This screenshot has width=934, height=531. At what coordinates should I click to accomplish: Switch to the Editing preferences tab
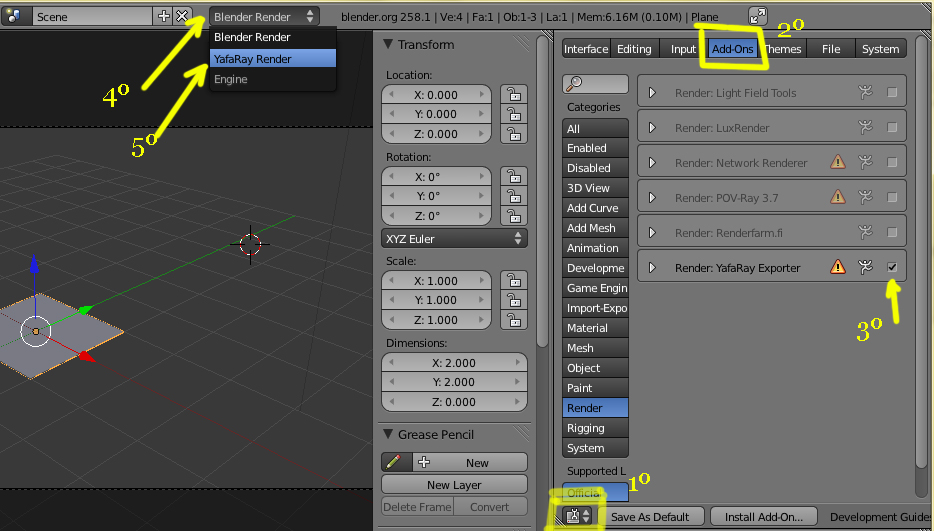pos(634,49)
